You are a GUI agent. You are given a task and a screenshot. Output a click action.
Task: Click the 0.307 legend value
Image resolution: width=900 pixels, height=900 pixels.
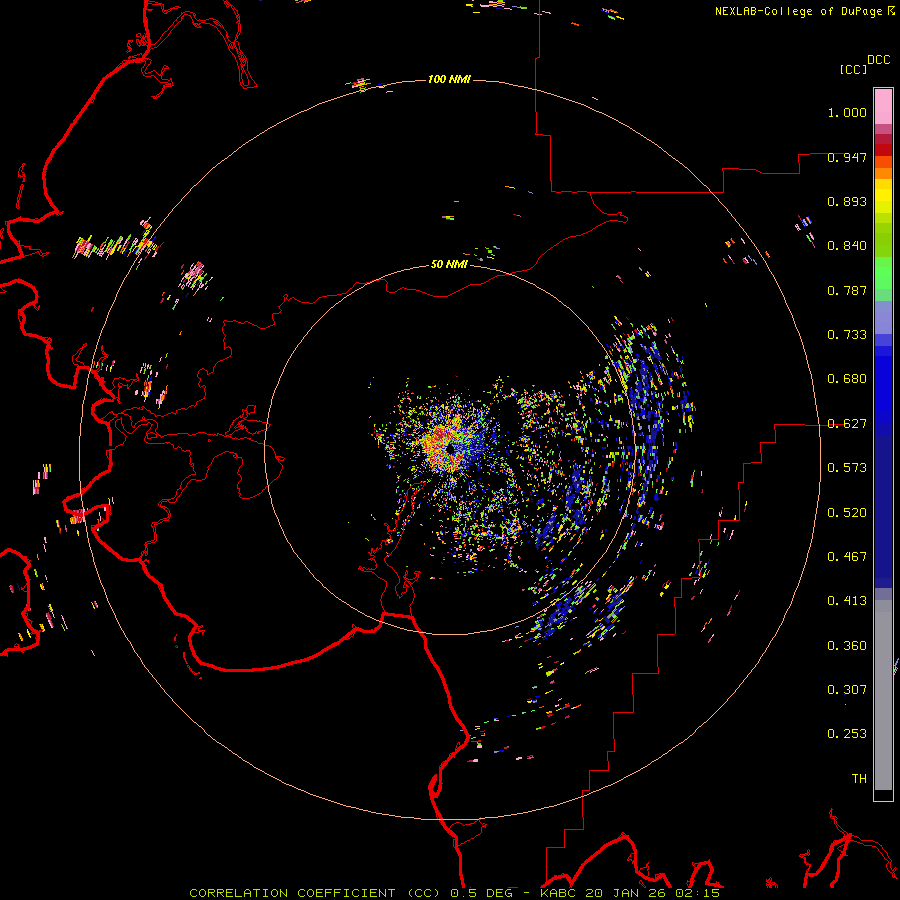click(x=847, y=690)
